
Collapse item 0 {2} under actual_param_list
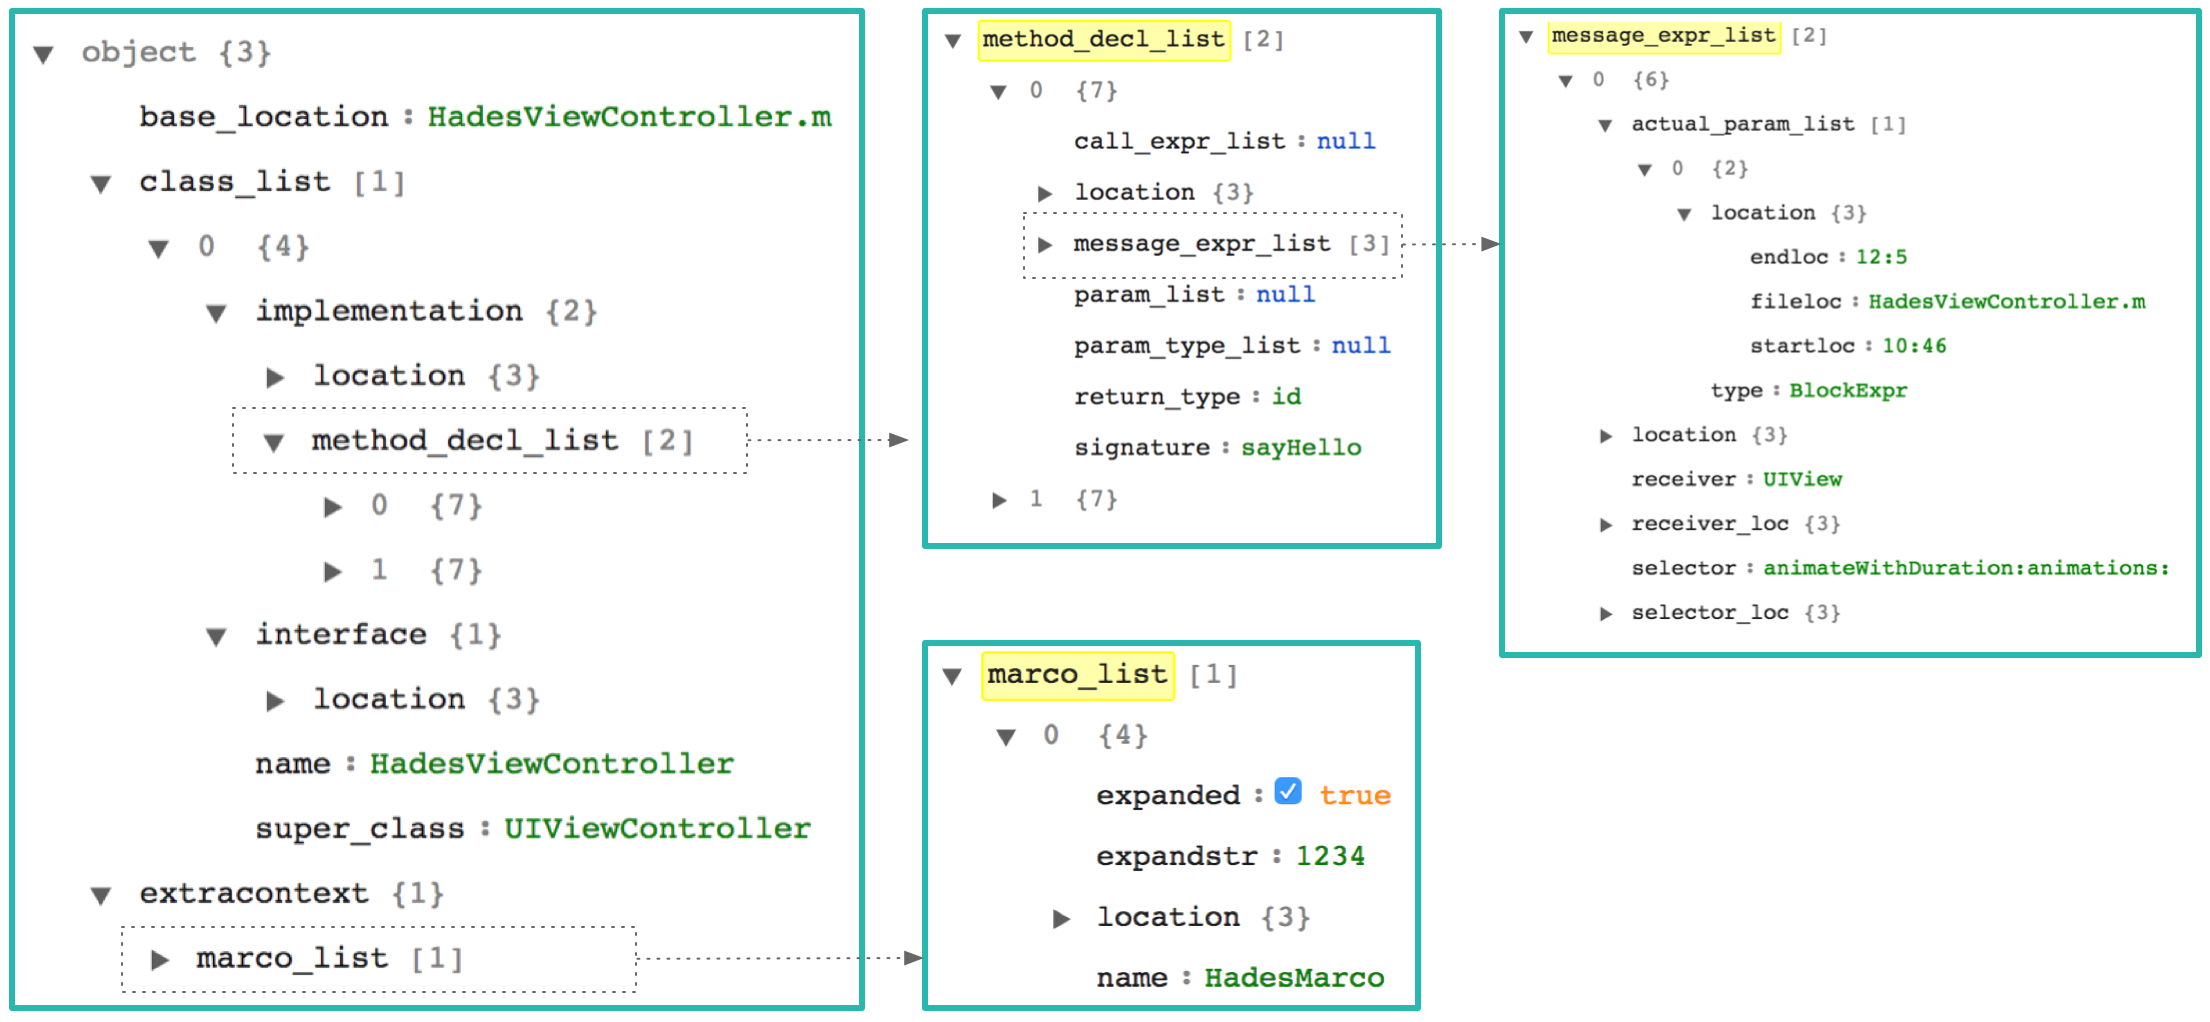(1645, 170)
